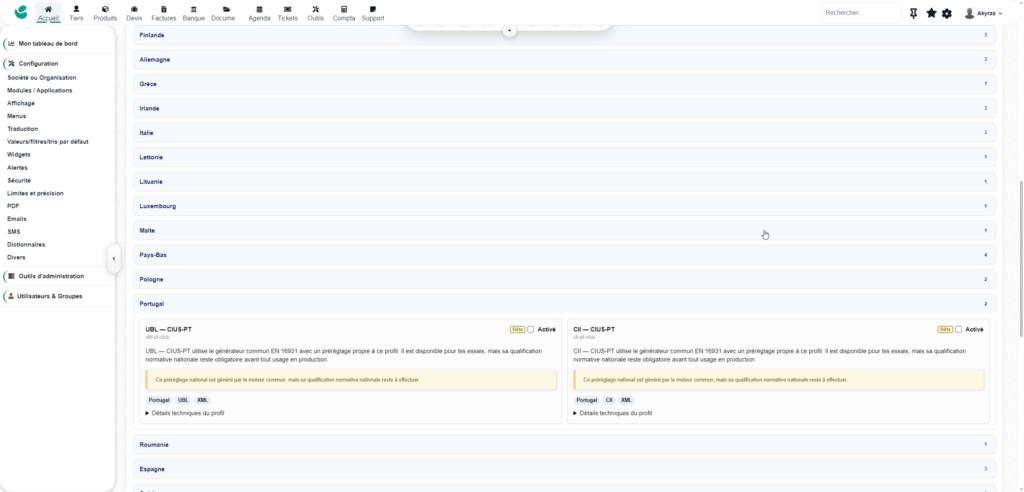Open the Tickets menu
Screen dimensions: 1024x492
click(287, 13)
